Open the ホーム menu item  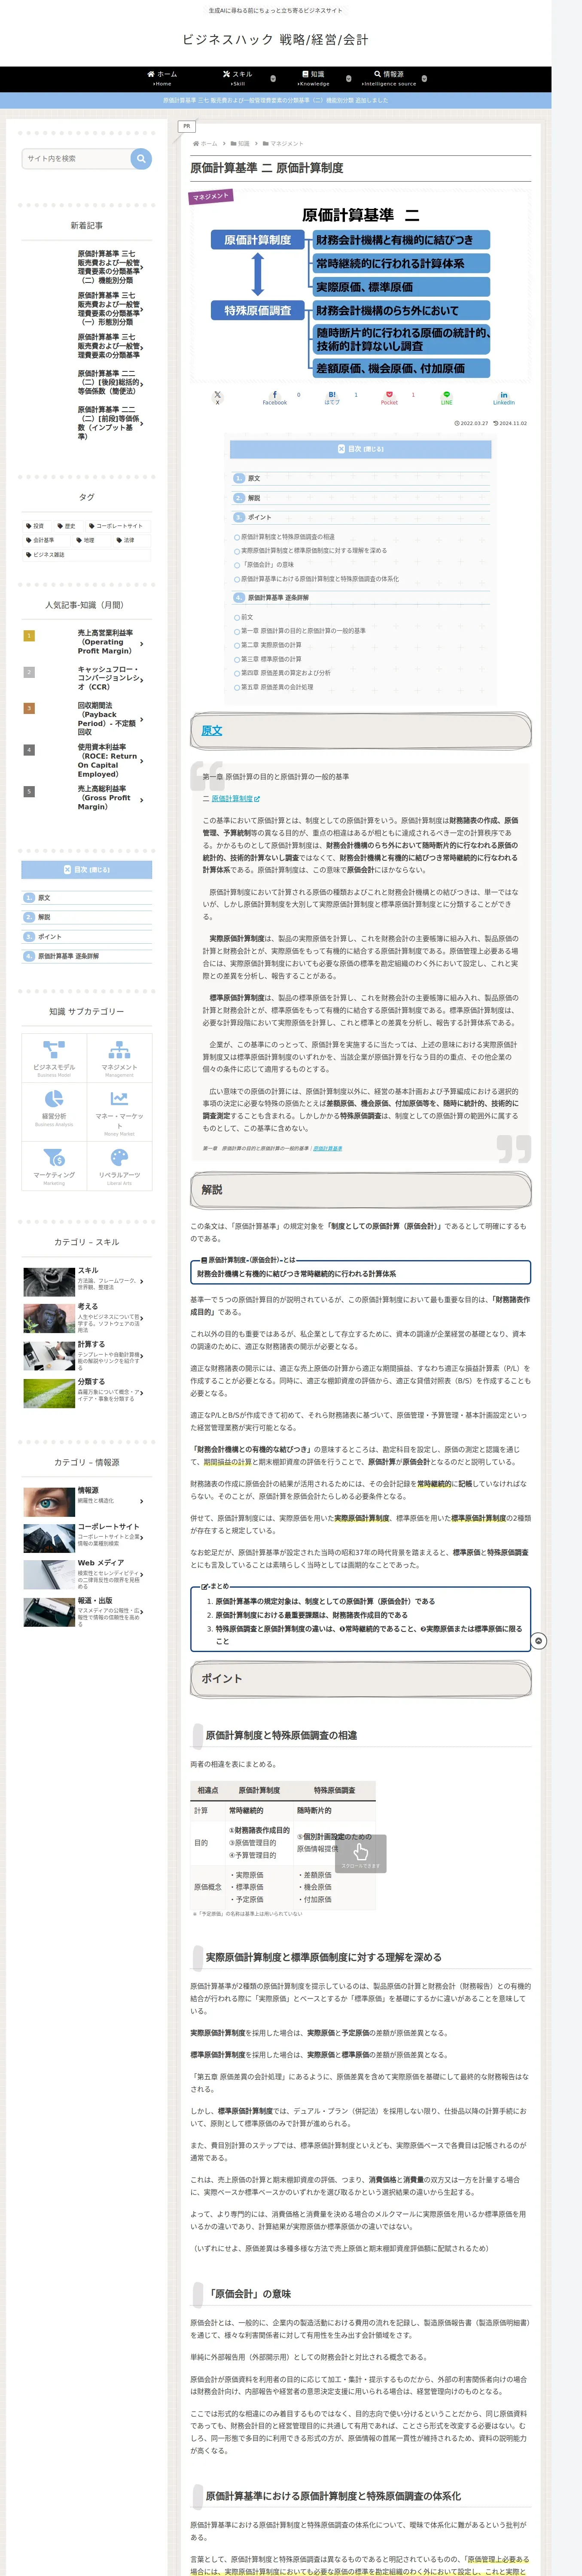(x=162, y=78)
